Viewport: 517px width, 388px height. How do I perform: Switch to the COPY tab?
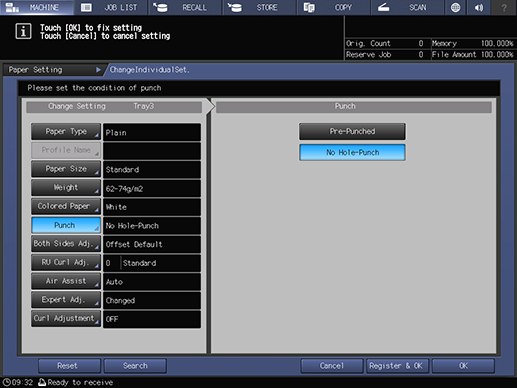click(x=334, y=7)
